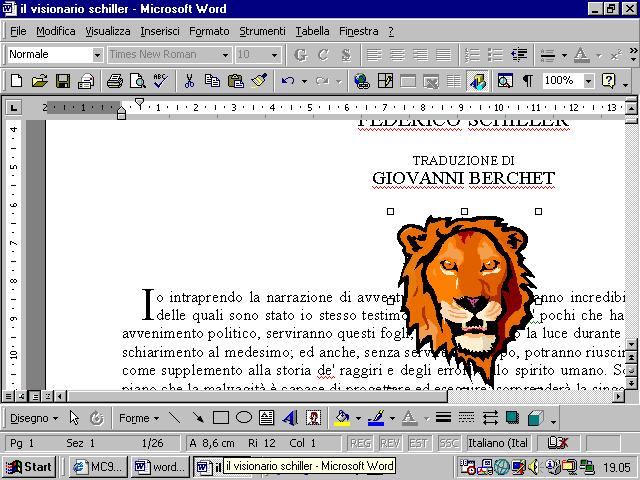Copy the selection with the copy icon
Screen dimensions: 640x480
(212, 81)
